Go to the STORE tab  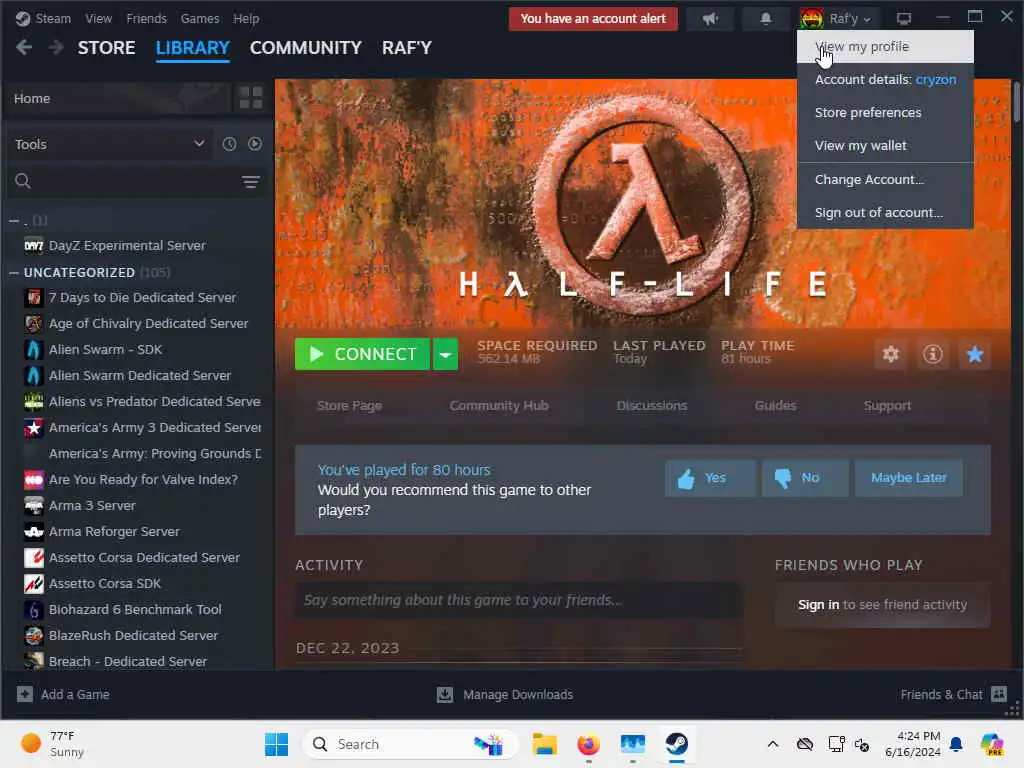[106, 48]
